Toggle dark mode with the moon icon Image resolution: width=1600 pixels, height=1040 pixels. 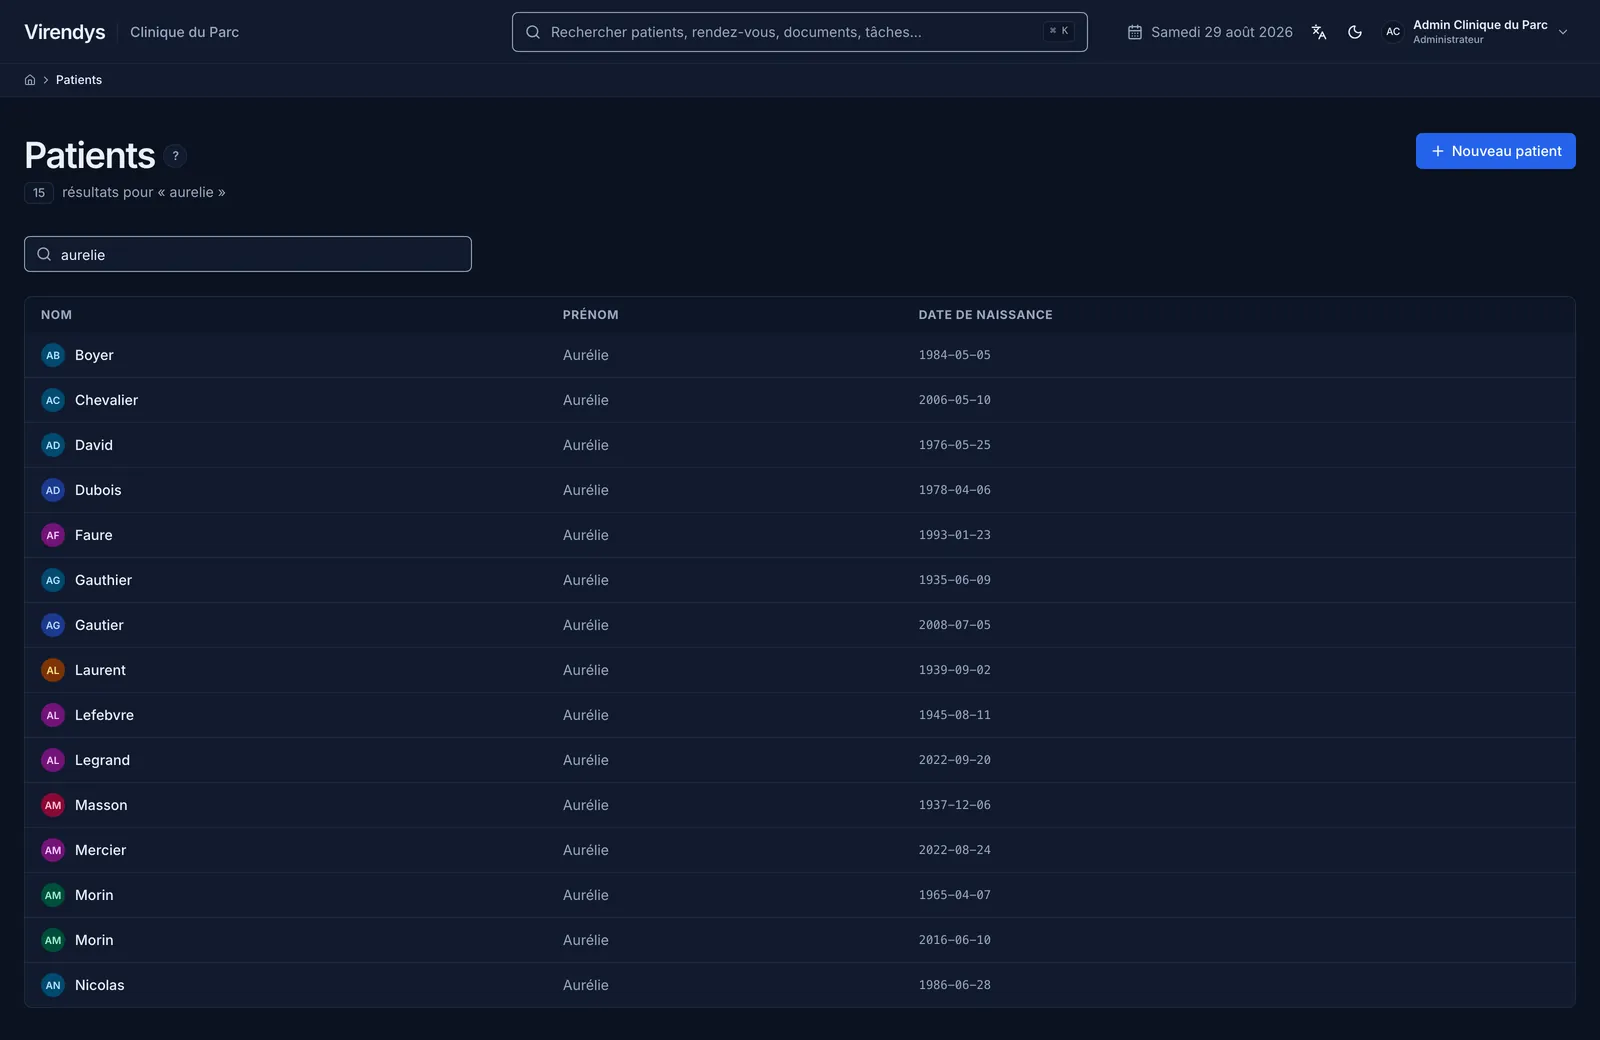point(1355,32)
